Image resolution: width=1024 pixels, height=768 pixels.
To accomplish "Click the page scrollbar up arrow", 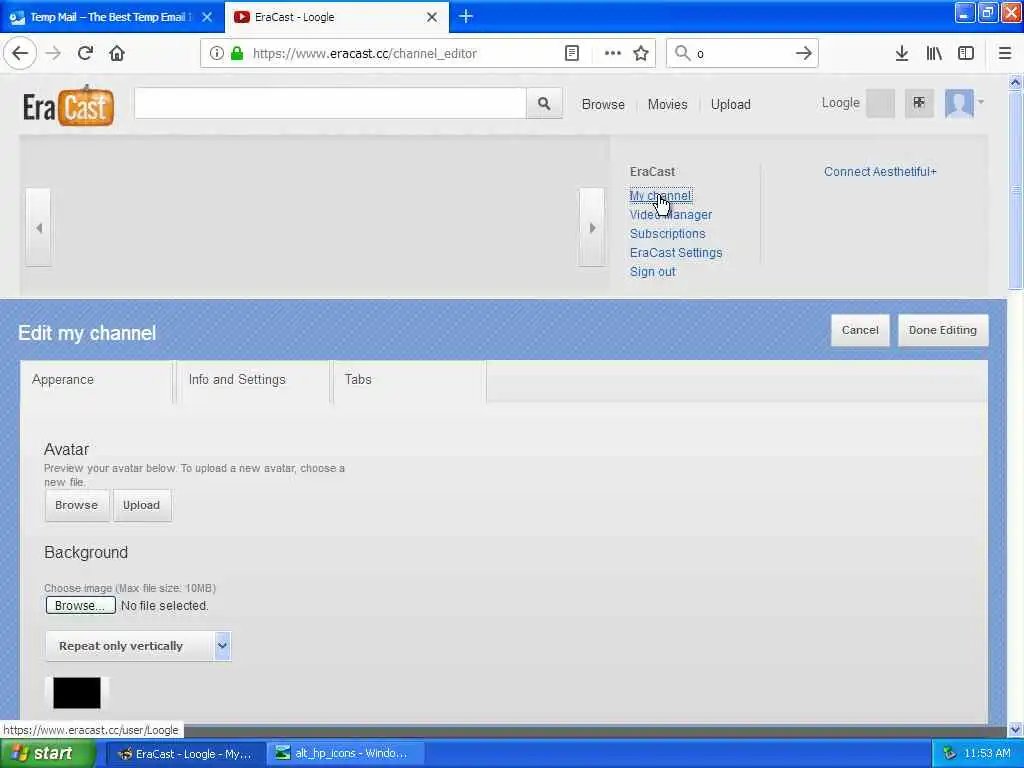I will pyautogui.click(x=1015, y=83).
